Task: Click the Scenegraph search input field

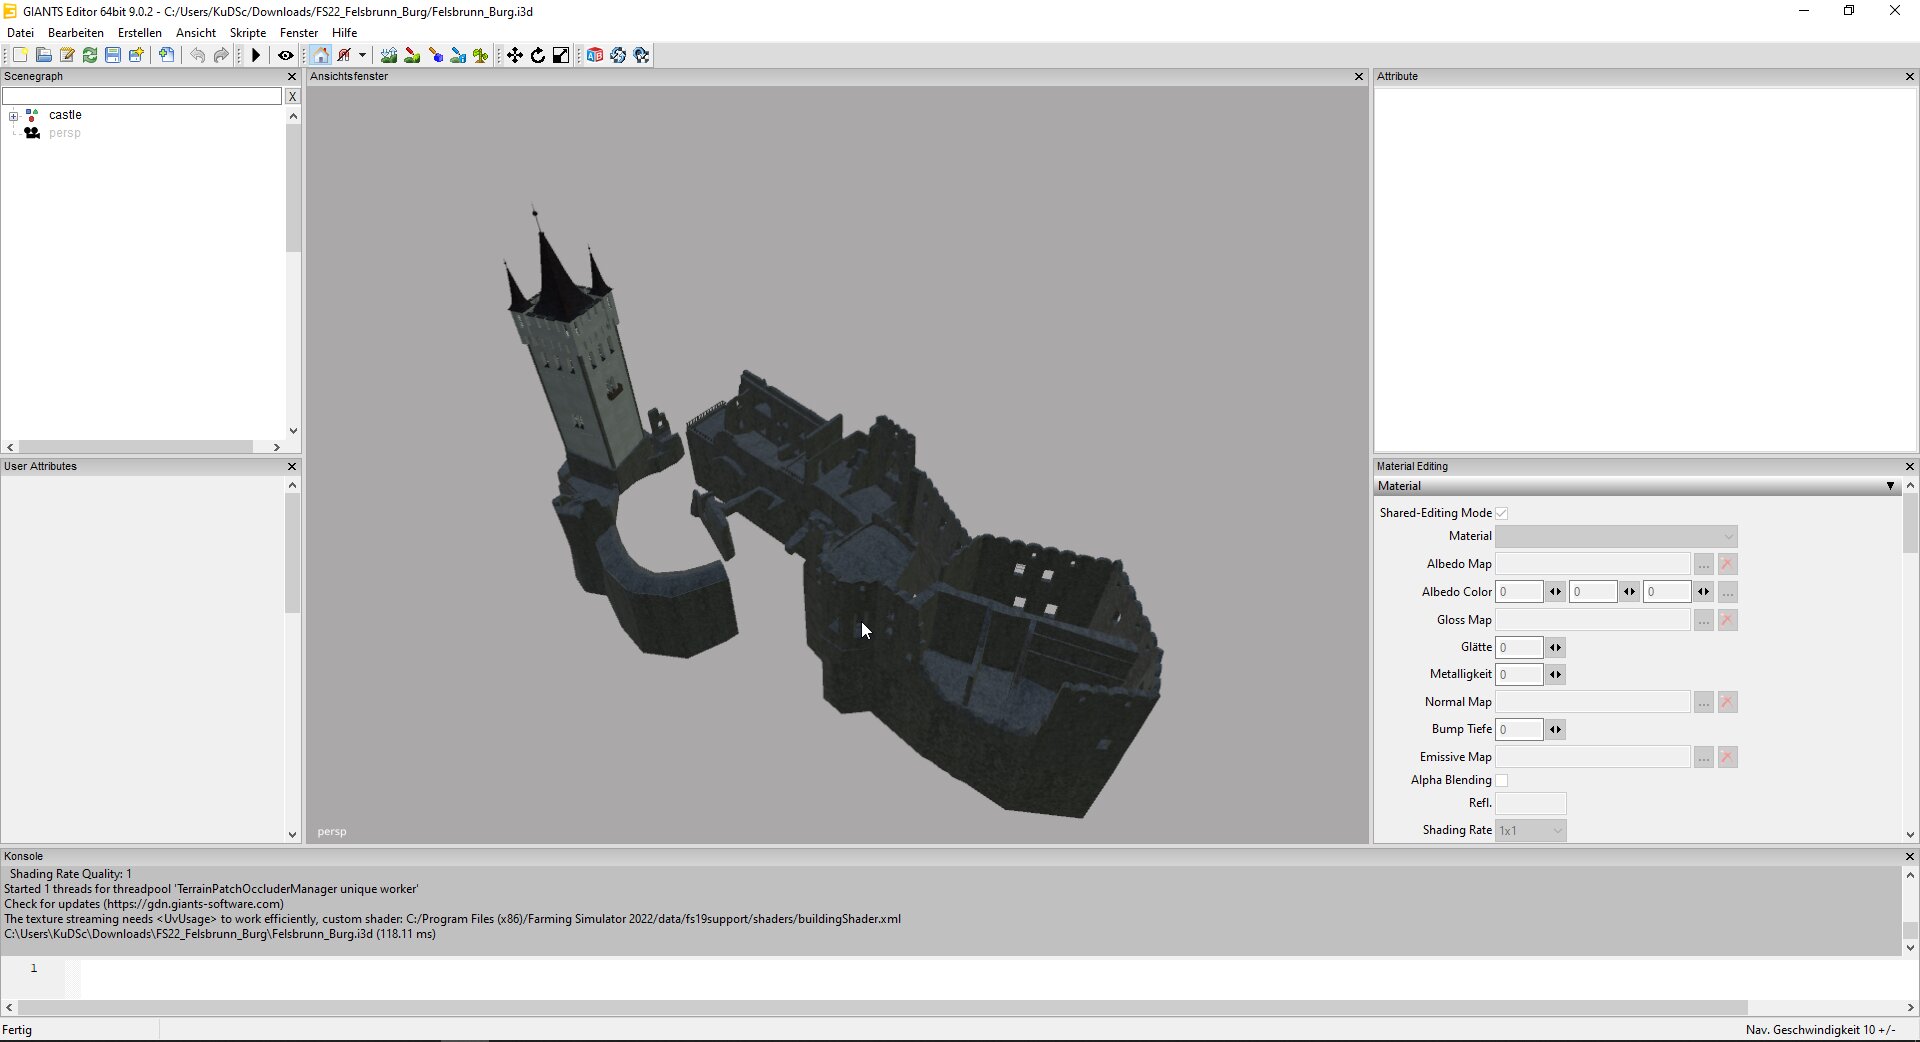Action: point(142,96)
